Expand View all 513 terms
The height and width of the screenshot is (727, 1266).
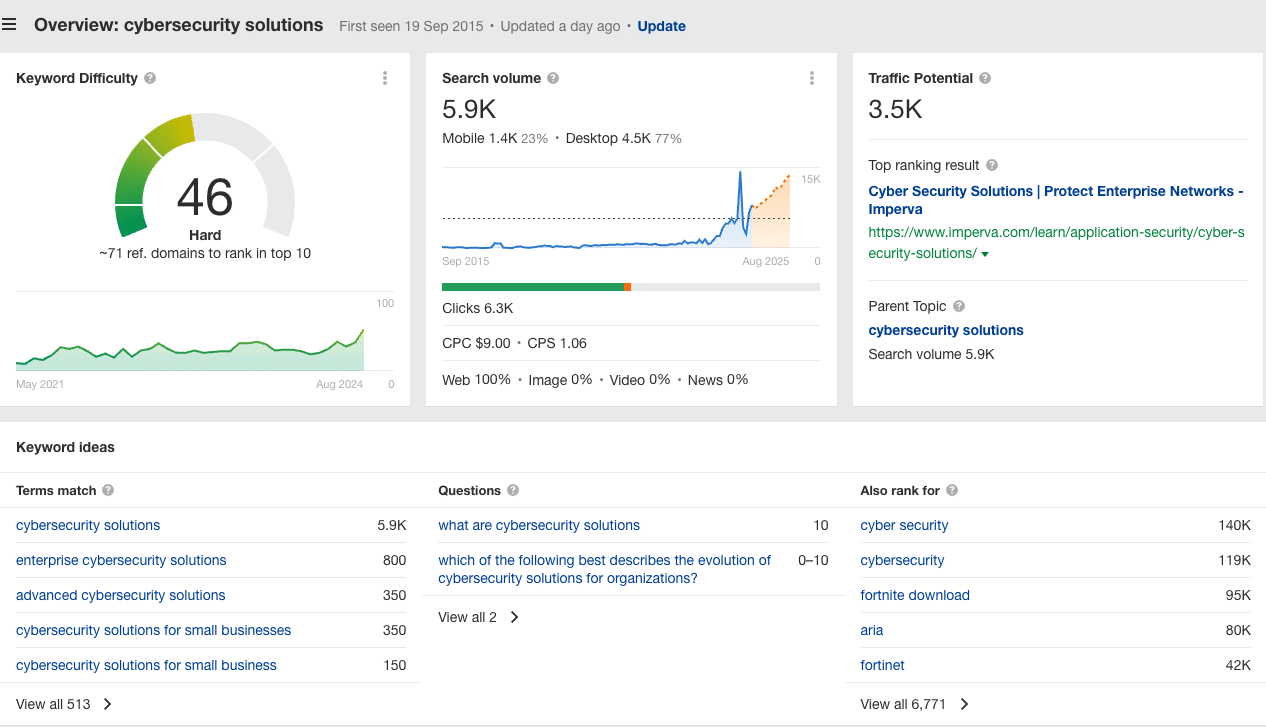point(64,704)
